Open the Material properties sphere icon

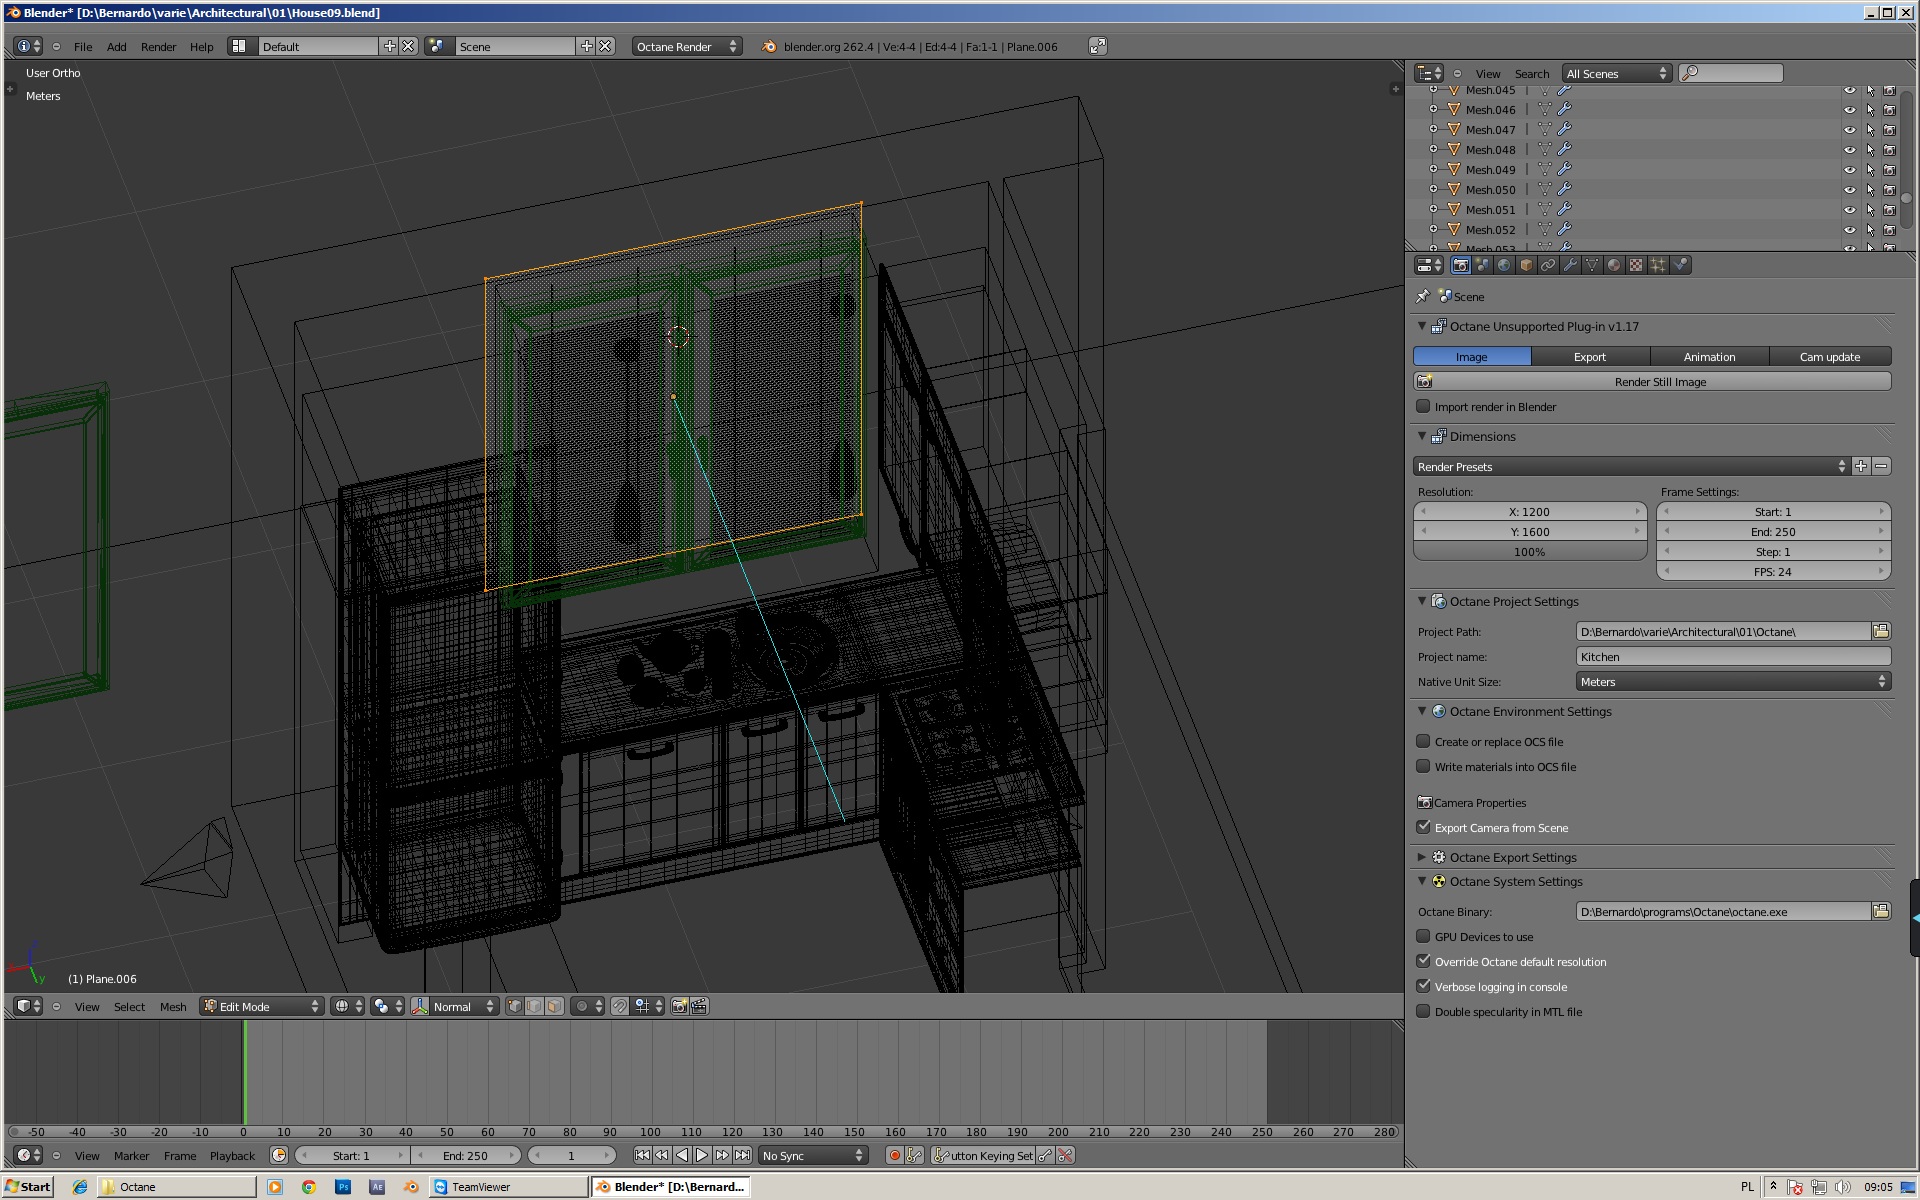1614,265
